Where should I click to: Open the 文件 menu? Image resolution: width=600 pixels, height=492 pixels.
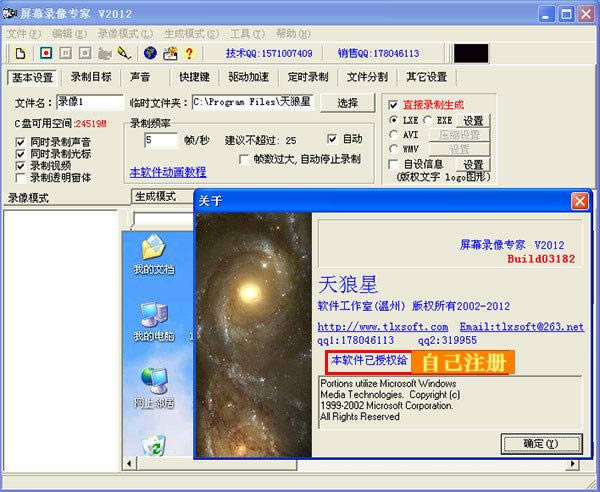click(24, 34)
